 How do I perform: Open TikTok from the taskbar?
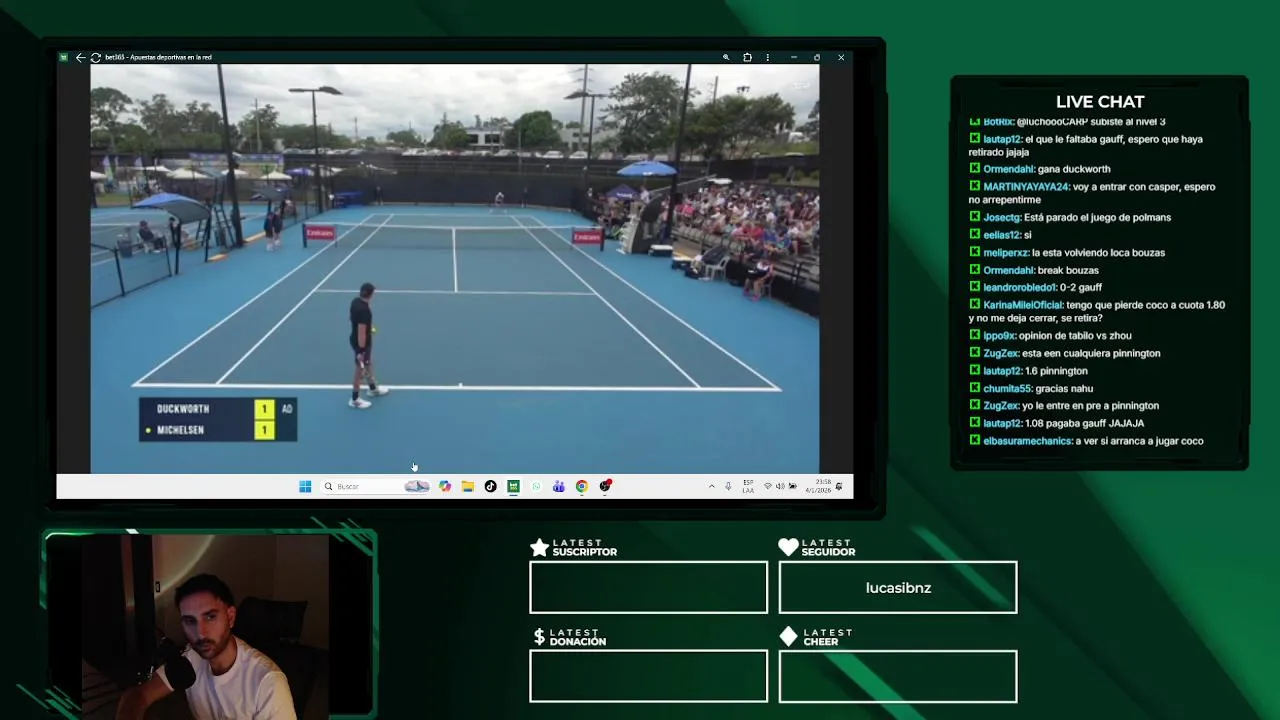click(490, 486)
